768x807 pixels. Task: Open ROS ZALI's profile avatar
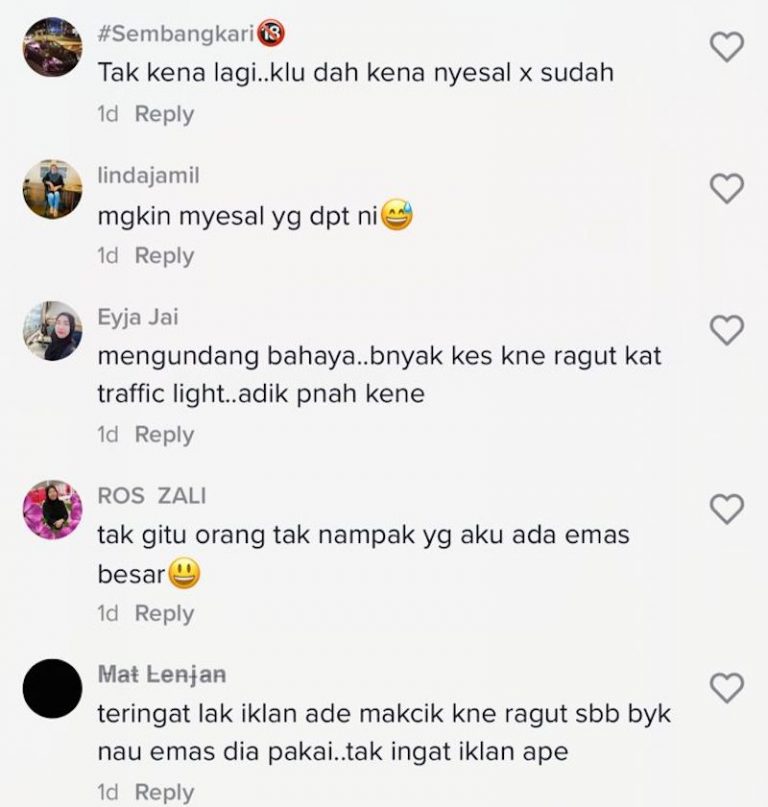[x=53, y=510]
